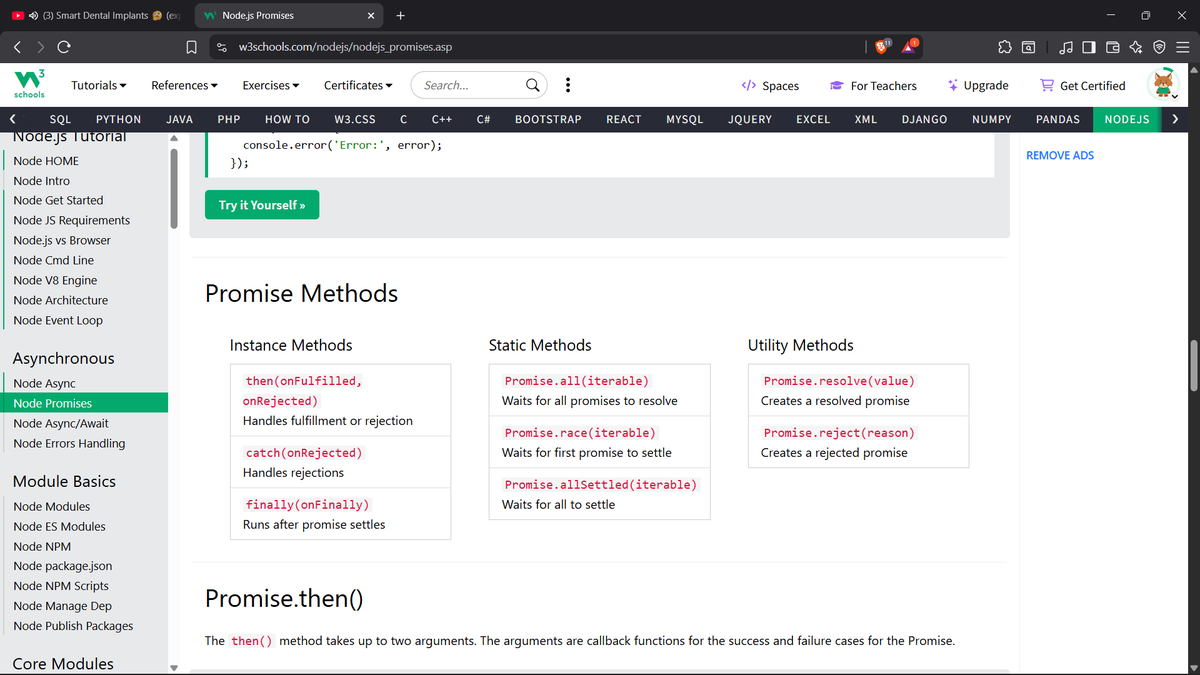Open the browser hamburger main menu
This screenshot has height=675, width=1200.
point(1181,47)
